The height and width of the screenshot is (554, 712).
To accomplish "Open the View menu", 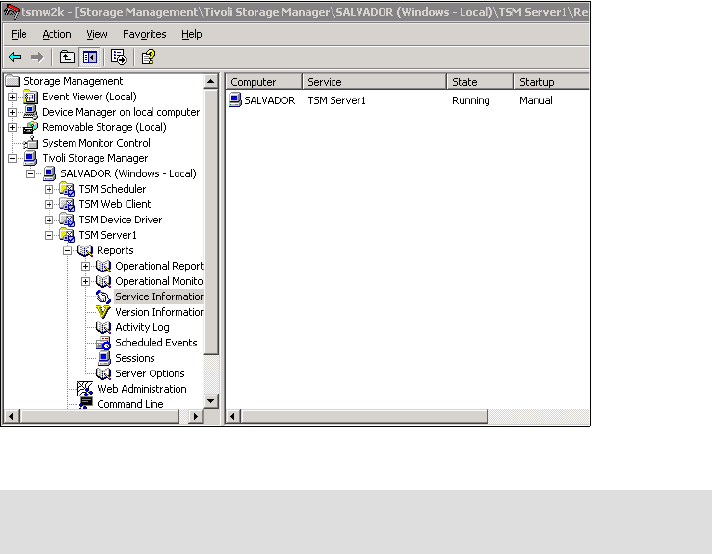I will 97,35.
